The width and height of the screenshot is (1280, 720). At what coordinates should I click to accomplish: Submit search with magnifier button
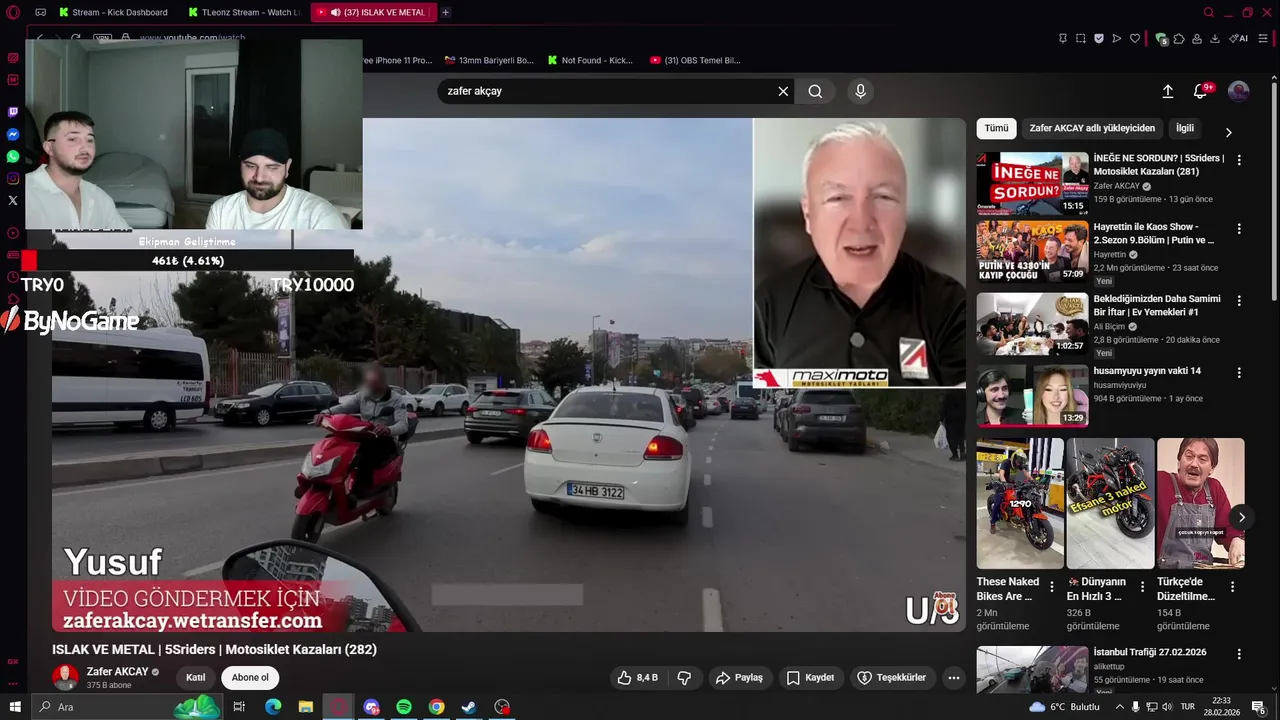pyautogui.click(x=815, y=91)
